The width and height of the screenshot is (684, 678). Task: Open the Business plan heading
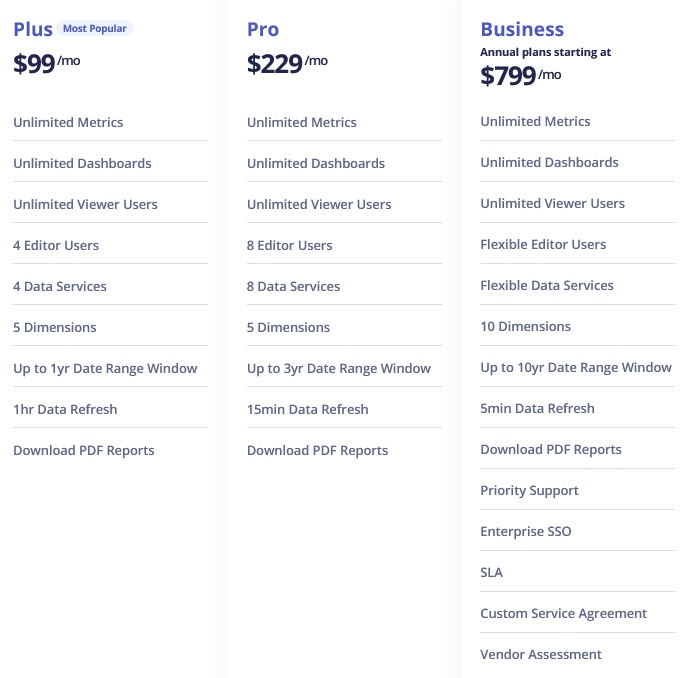[522, 29]
